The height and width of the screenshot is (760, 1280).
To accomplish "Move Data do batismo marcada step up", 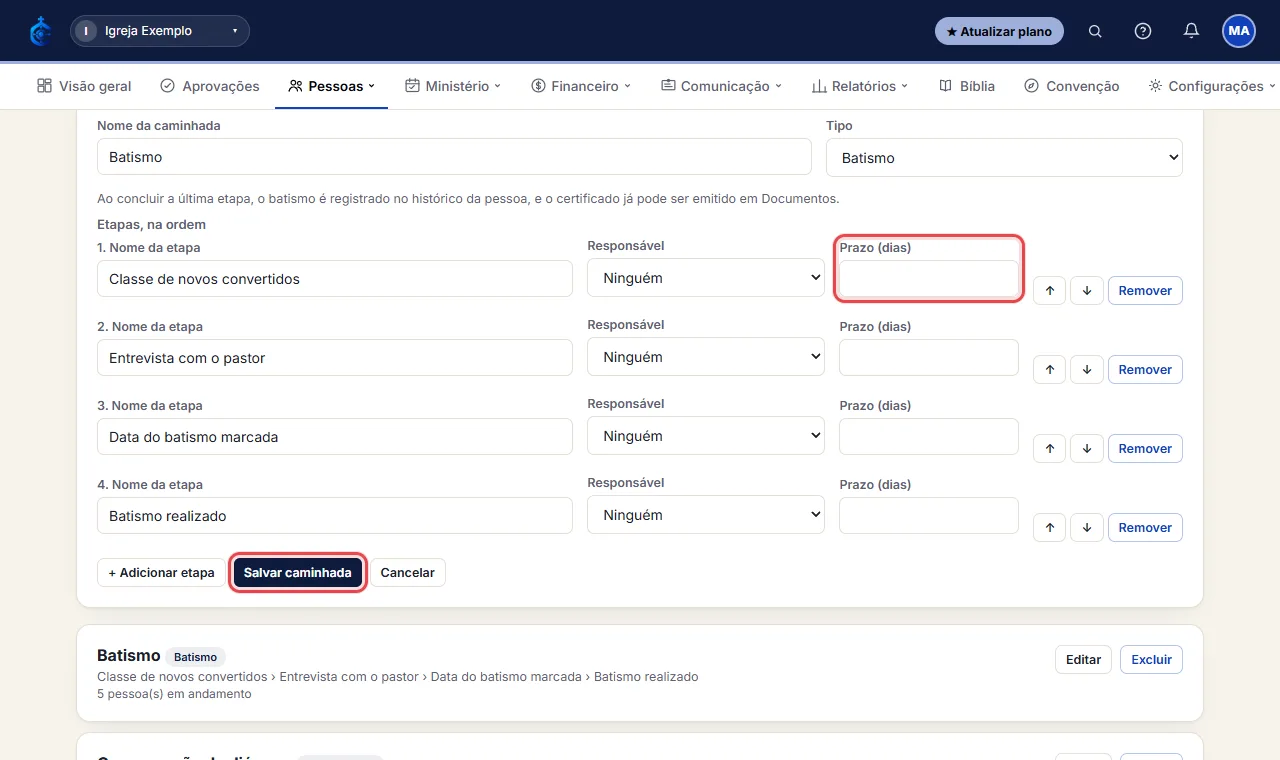I will pos(1049,449).
